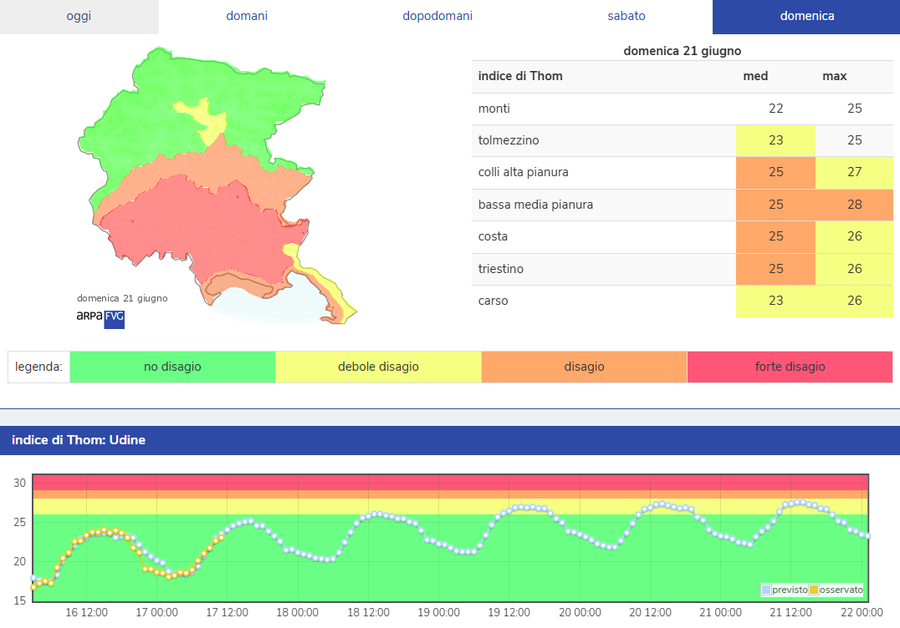This screenshot has width=900, height=628.
Task: Click the y-axis label 15
Action: pyautogui.click(x=20, y=600)
